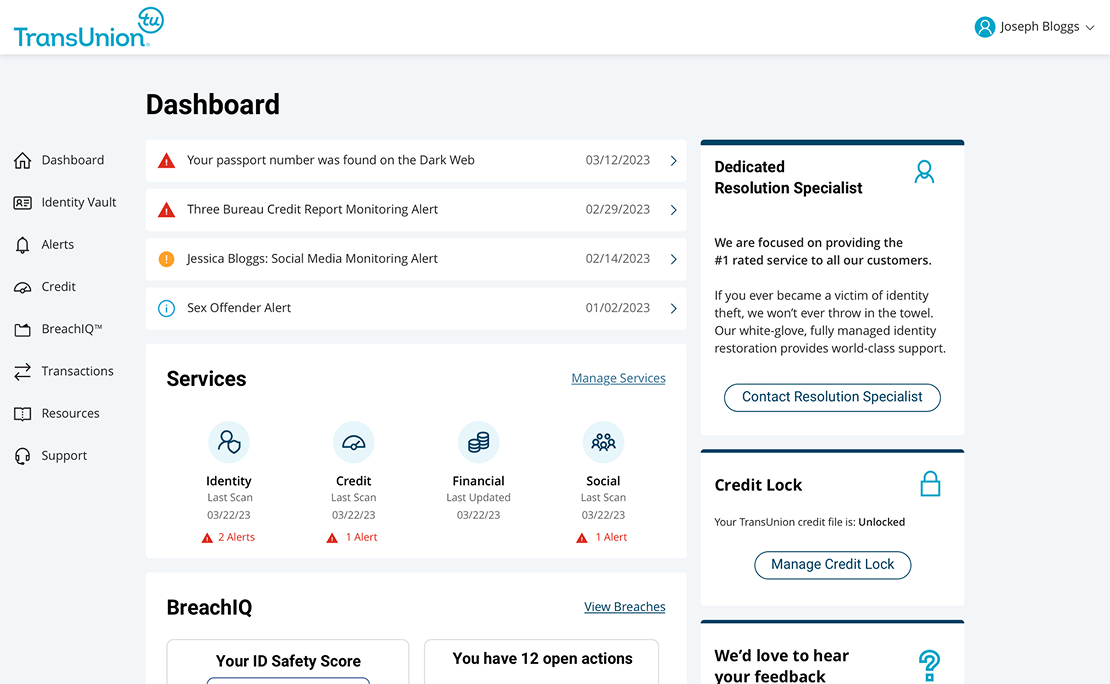Click the Alerts bell icon
The image size is (1110, 684).
(x=23, y=245)
